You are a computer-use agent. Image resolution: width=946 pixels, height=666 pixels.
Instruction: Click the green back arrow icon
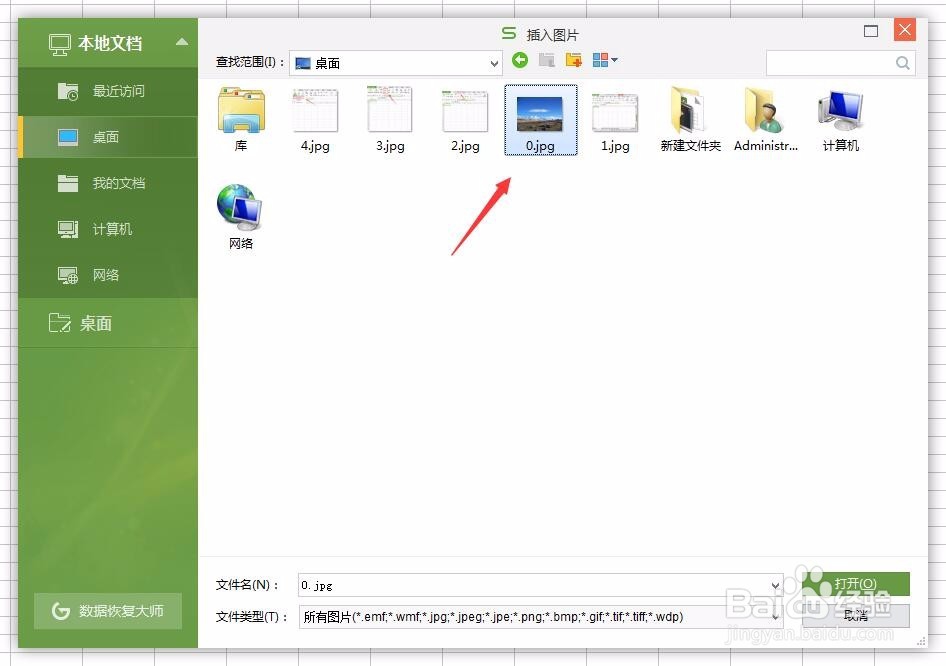pyautogui.click(x=519, y=60)
